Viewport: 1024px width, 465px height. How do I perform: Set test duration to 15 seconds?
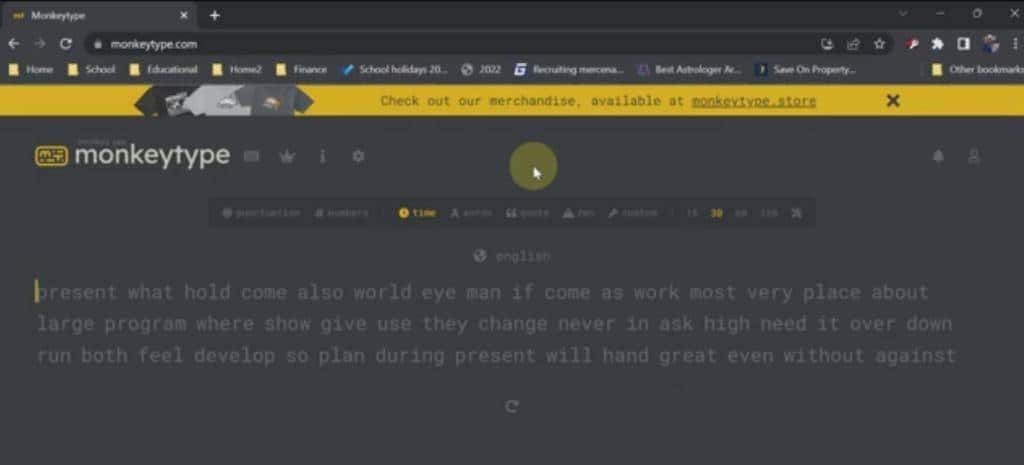click(x=692, y=213)
